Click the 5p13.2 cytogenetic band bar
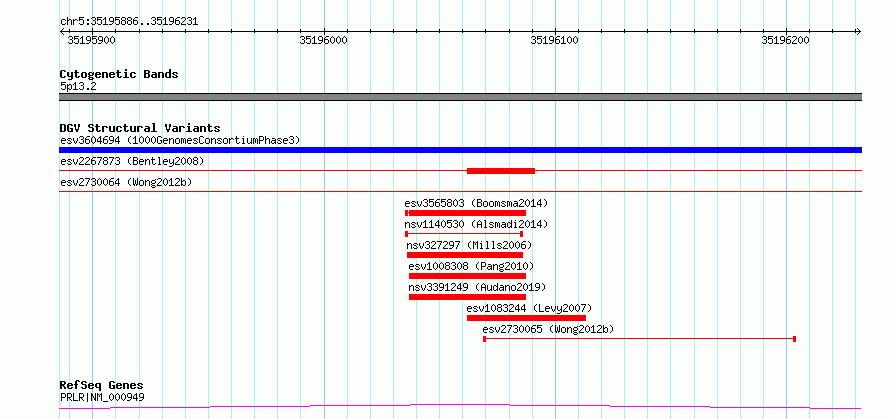Screen dimensions: 890x419 (x=460, y=97)
